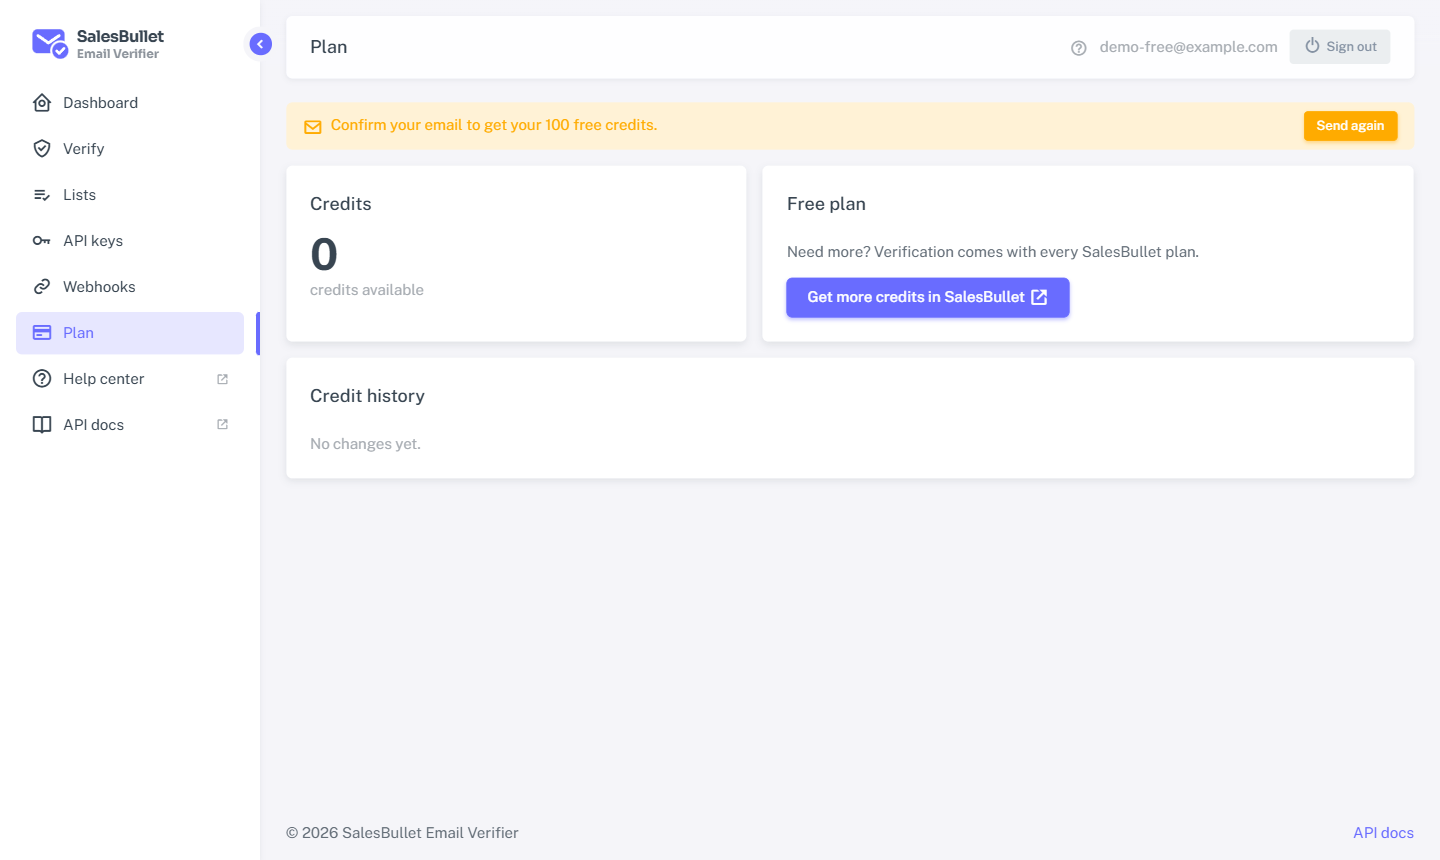Open the API docs link in the footer
The image size is (1440, 860).
[1383, 833]
